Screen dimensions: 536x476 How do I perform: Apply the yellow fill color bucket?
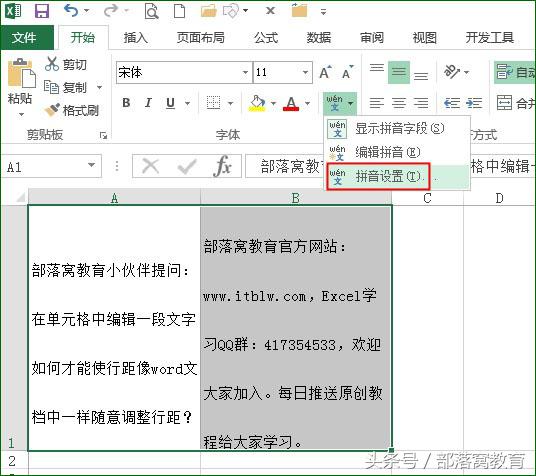click(x=257, y=103)
